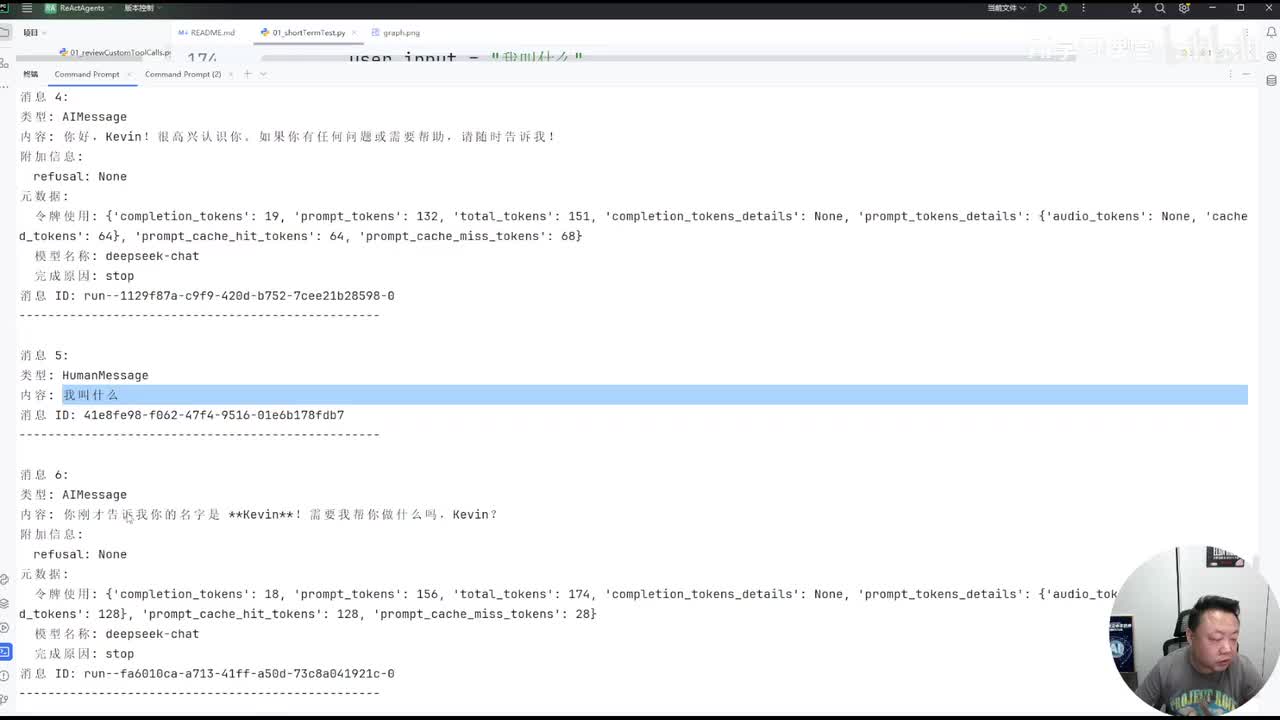The height and width of the screenshot is (720, 1280).
Task: Switch to graph.png editor tab
Action: 395,32
